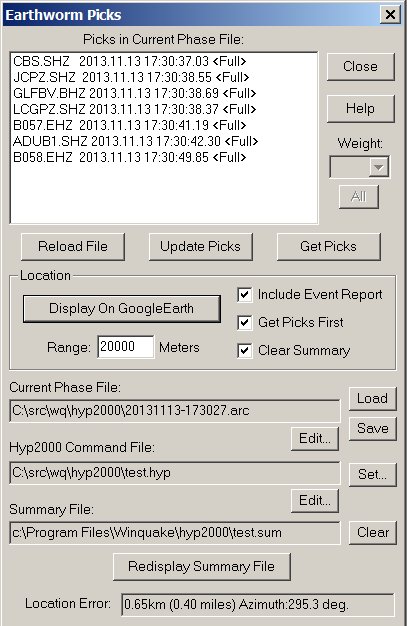The image size is (407, 626).
Task: Click Display On GoogleEarth button
Action: (121, 309)
